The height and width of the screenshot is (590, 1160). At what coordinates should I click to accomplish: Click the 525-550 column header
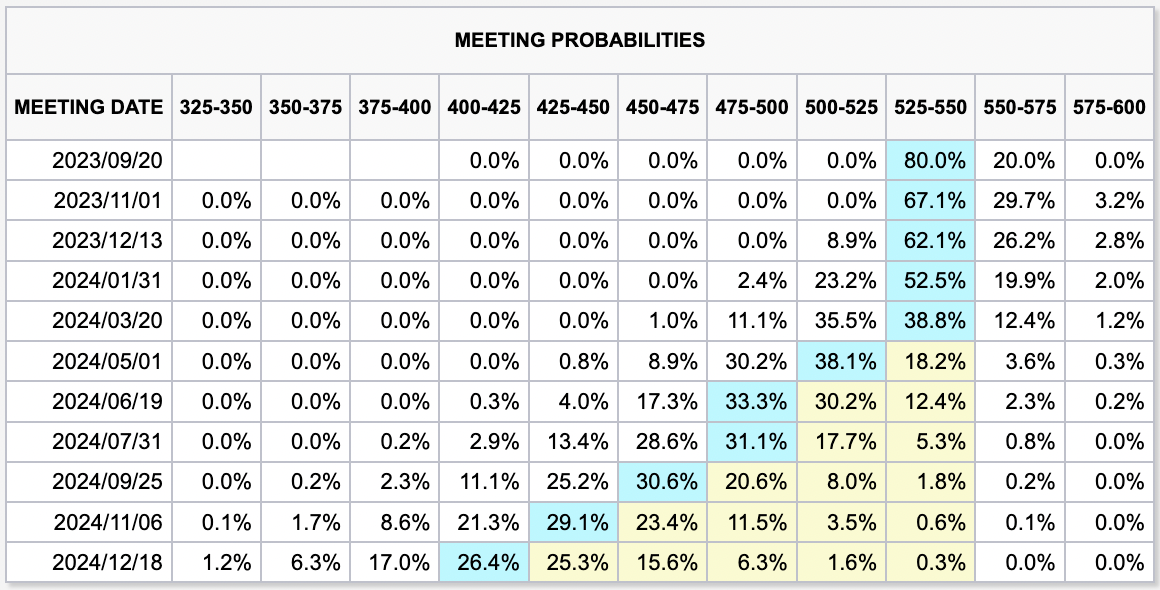pyautogui.click(x=931, y=106)
